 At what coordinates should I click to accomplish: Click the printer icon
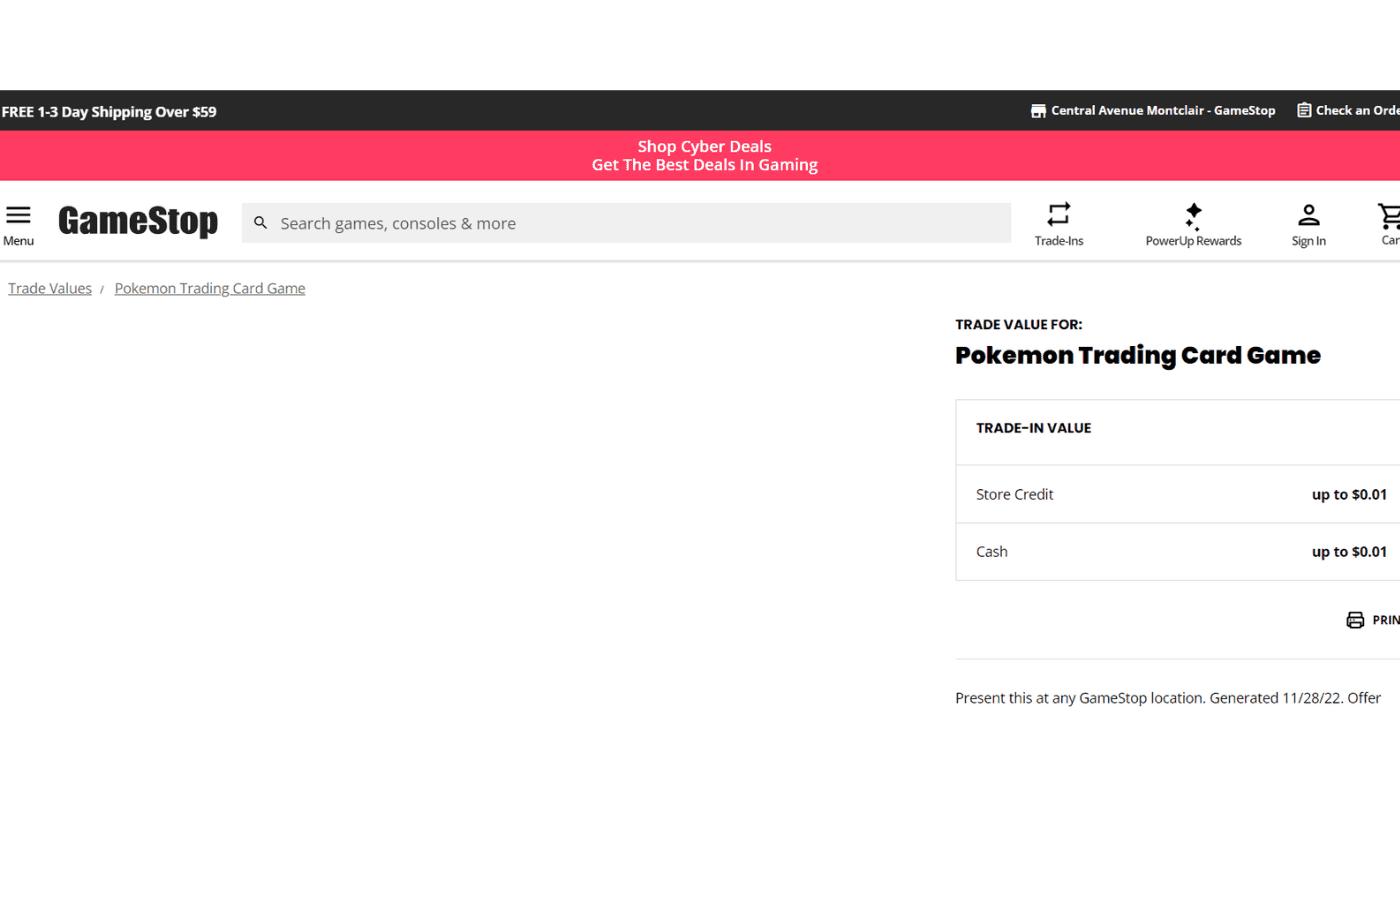1355,620
